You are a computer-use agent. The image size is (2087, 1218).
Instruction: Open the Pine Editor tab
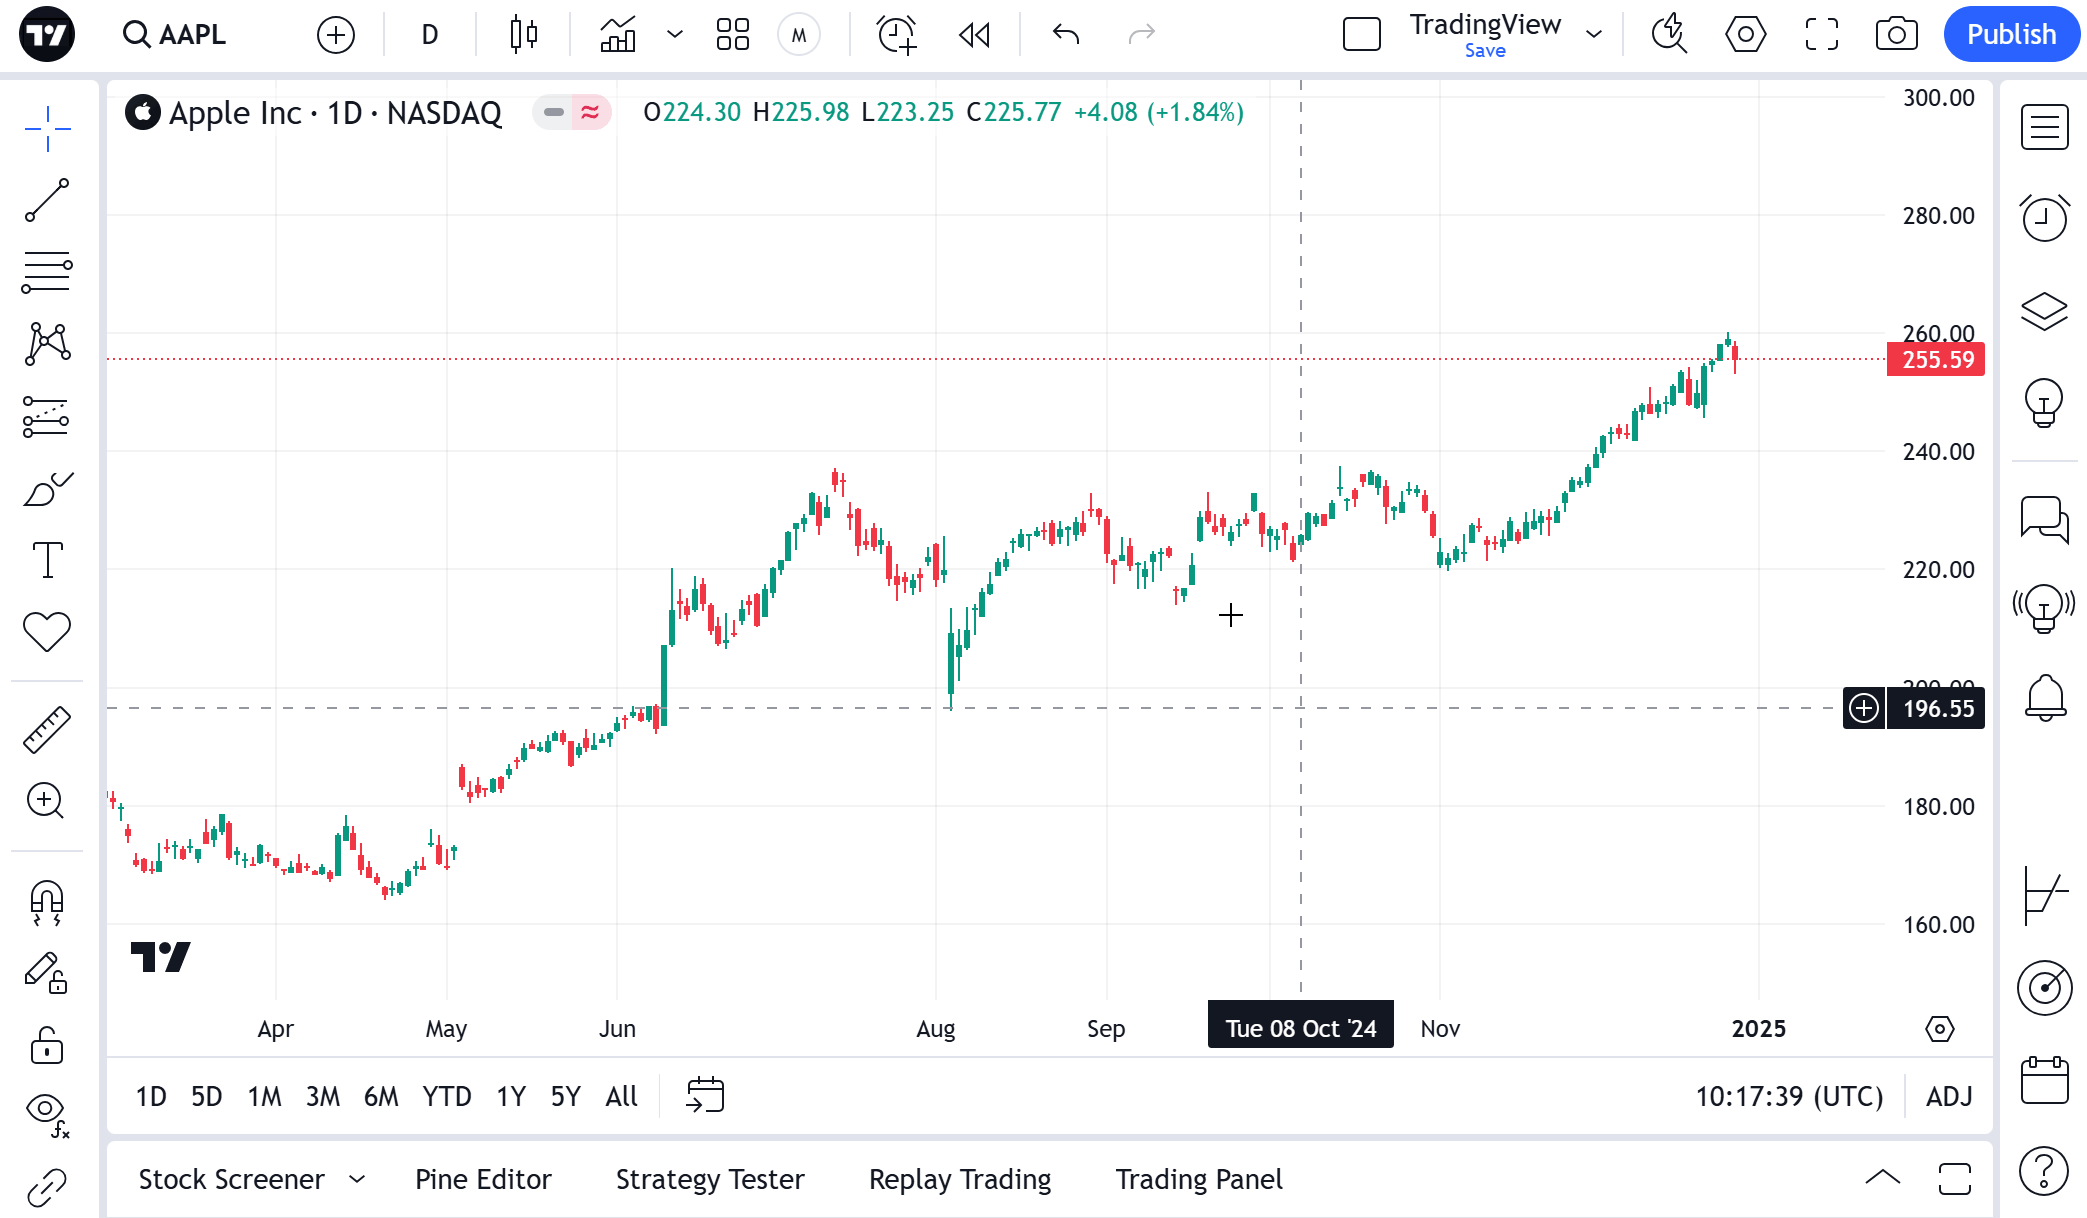tap(483, 1180)
